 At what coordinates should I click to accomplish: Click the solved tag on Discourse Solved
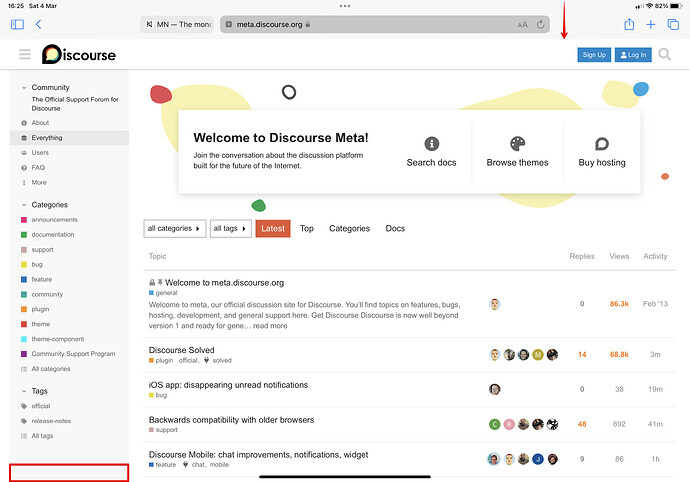click(222, 360)
